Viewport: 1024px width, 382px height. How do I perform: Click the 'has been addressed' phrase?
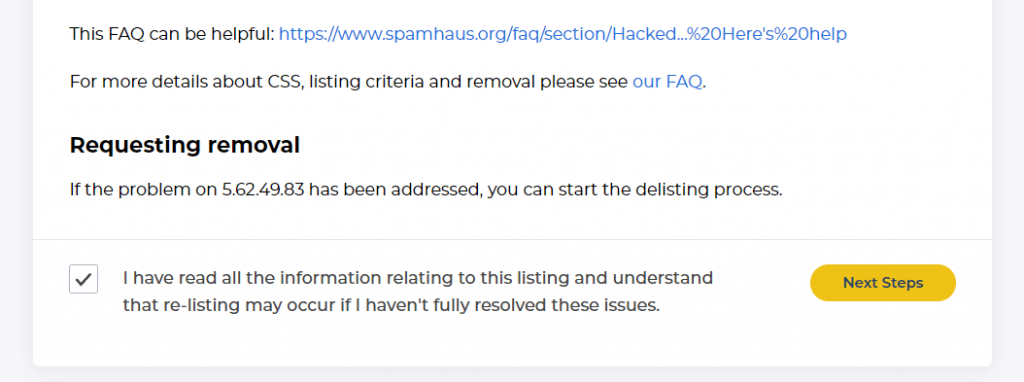[397, 190]
